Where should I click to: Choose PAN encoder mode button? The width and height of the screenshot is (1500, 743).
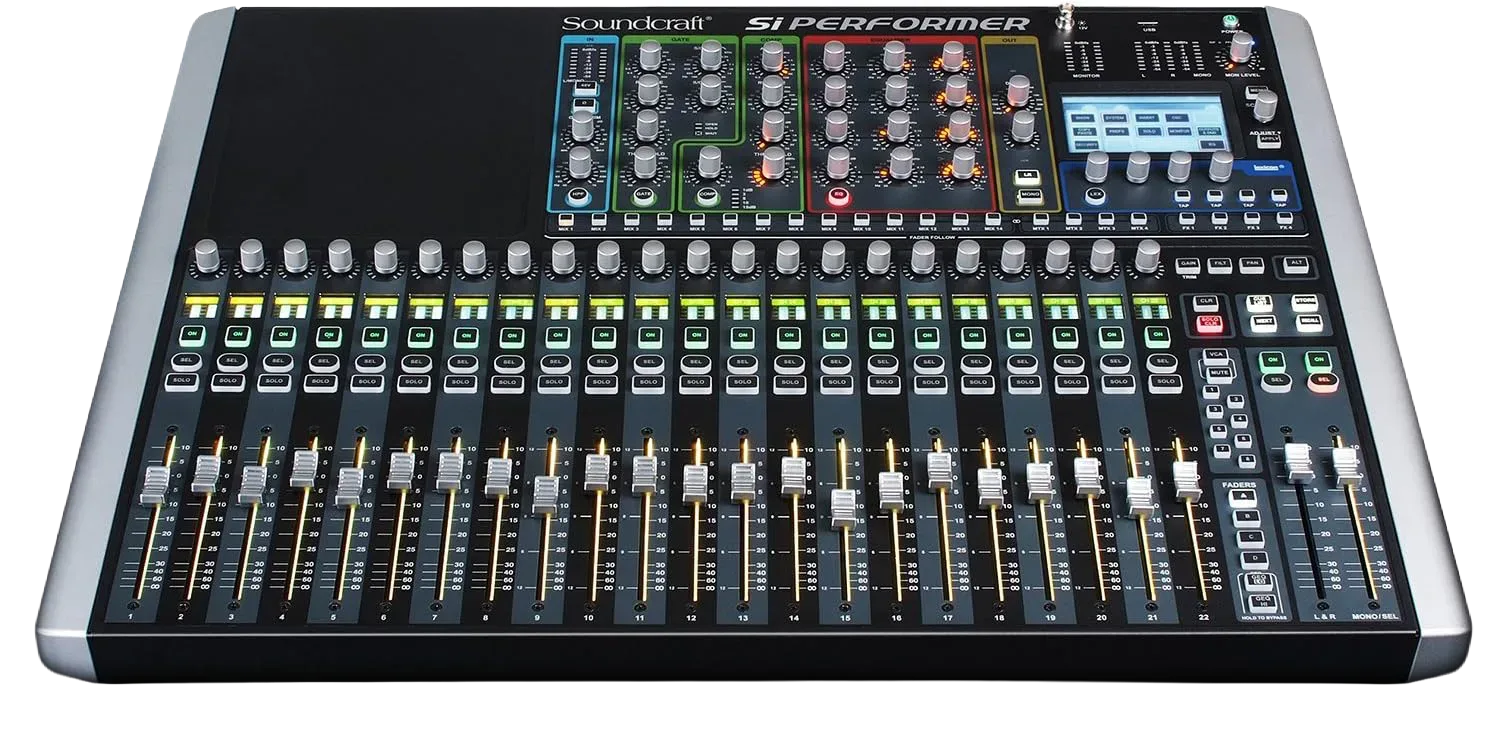(1252, 264)
